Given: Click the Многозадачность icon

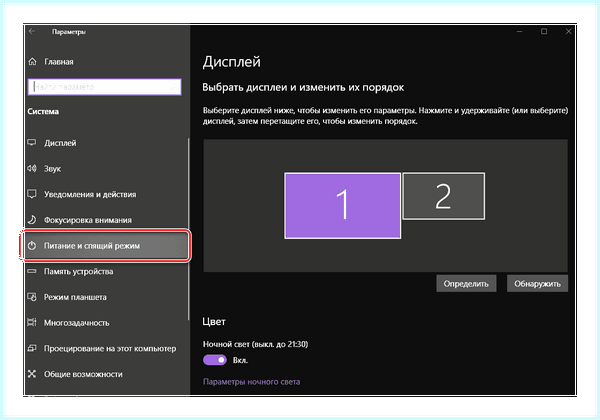Looking at the screenshot, I should (32, 322).
